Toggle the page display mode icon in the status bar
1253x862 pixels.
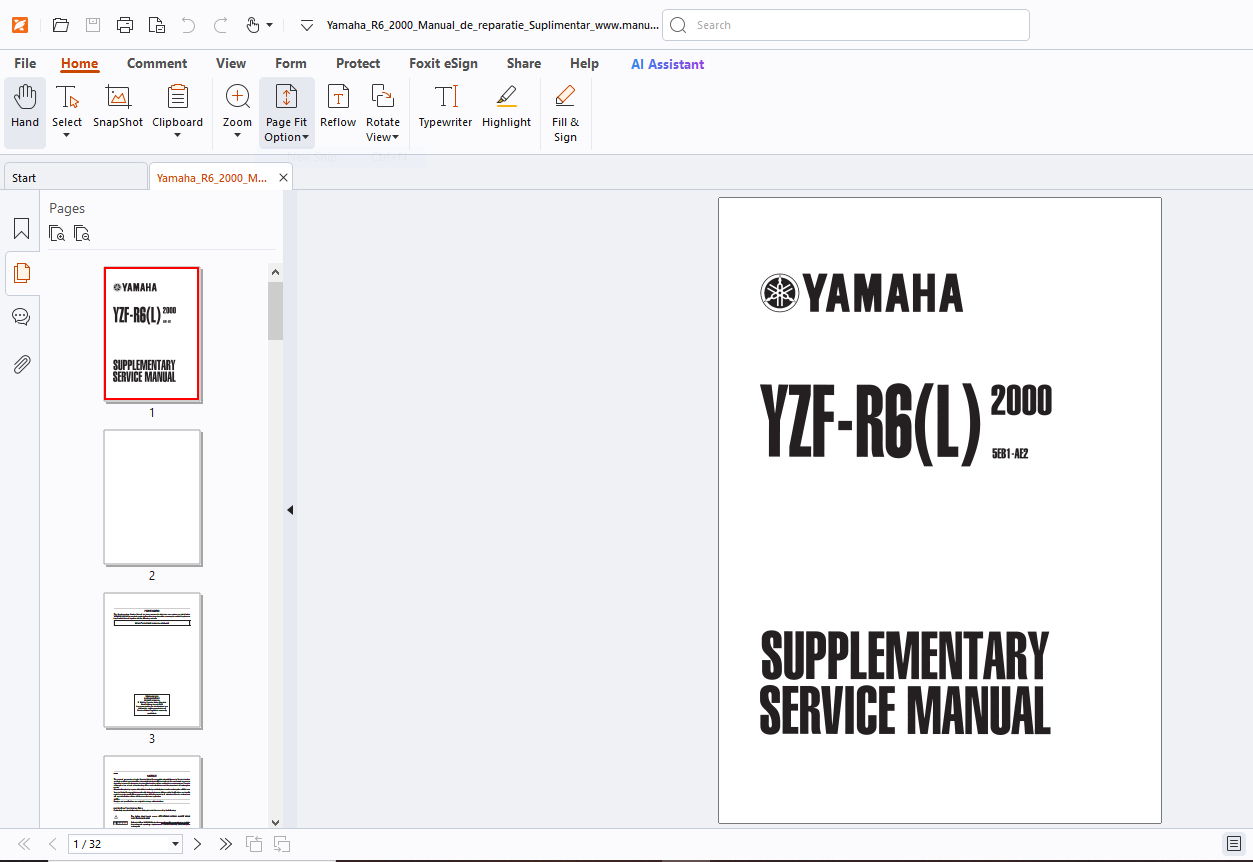[1234, 844]
